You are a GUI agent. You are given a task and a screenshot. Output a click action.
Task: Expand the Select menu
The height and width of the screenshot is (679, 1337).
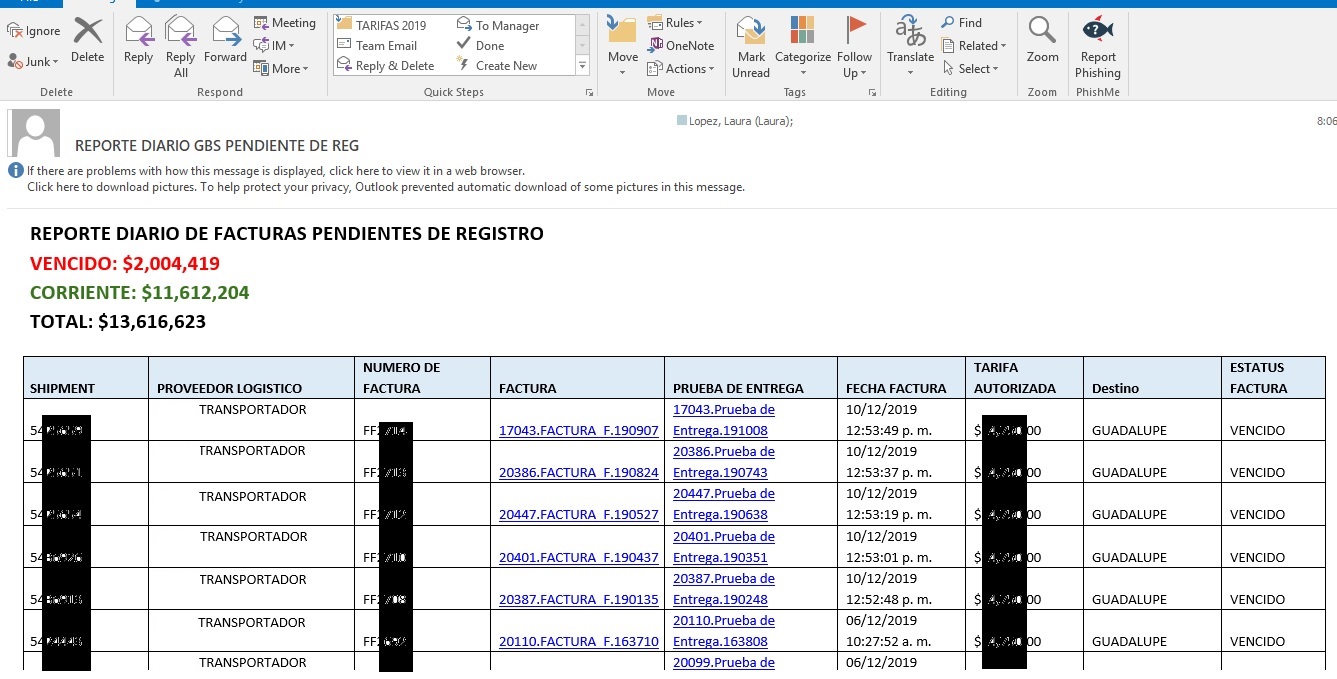970,69
